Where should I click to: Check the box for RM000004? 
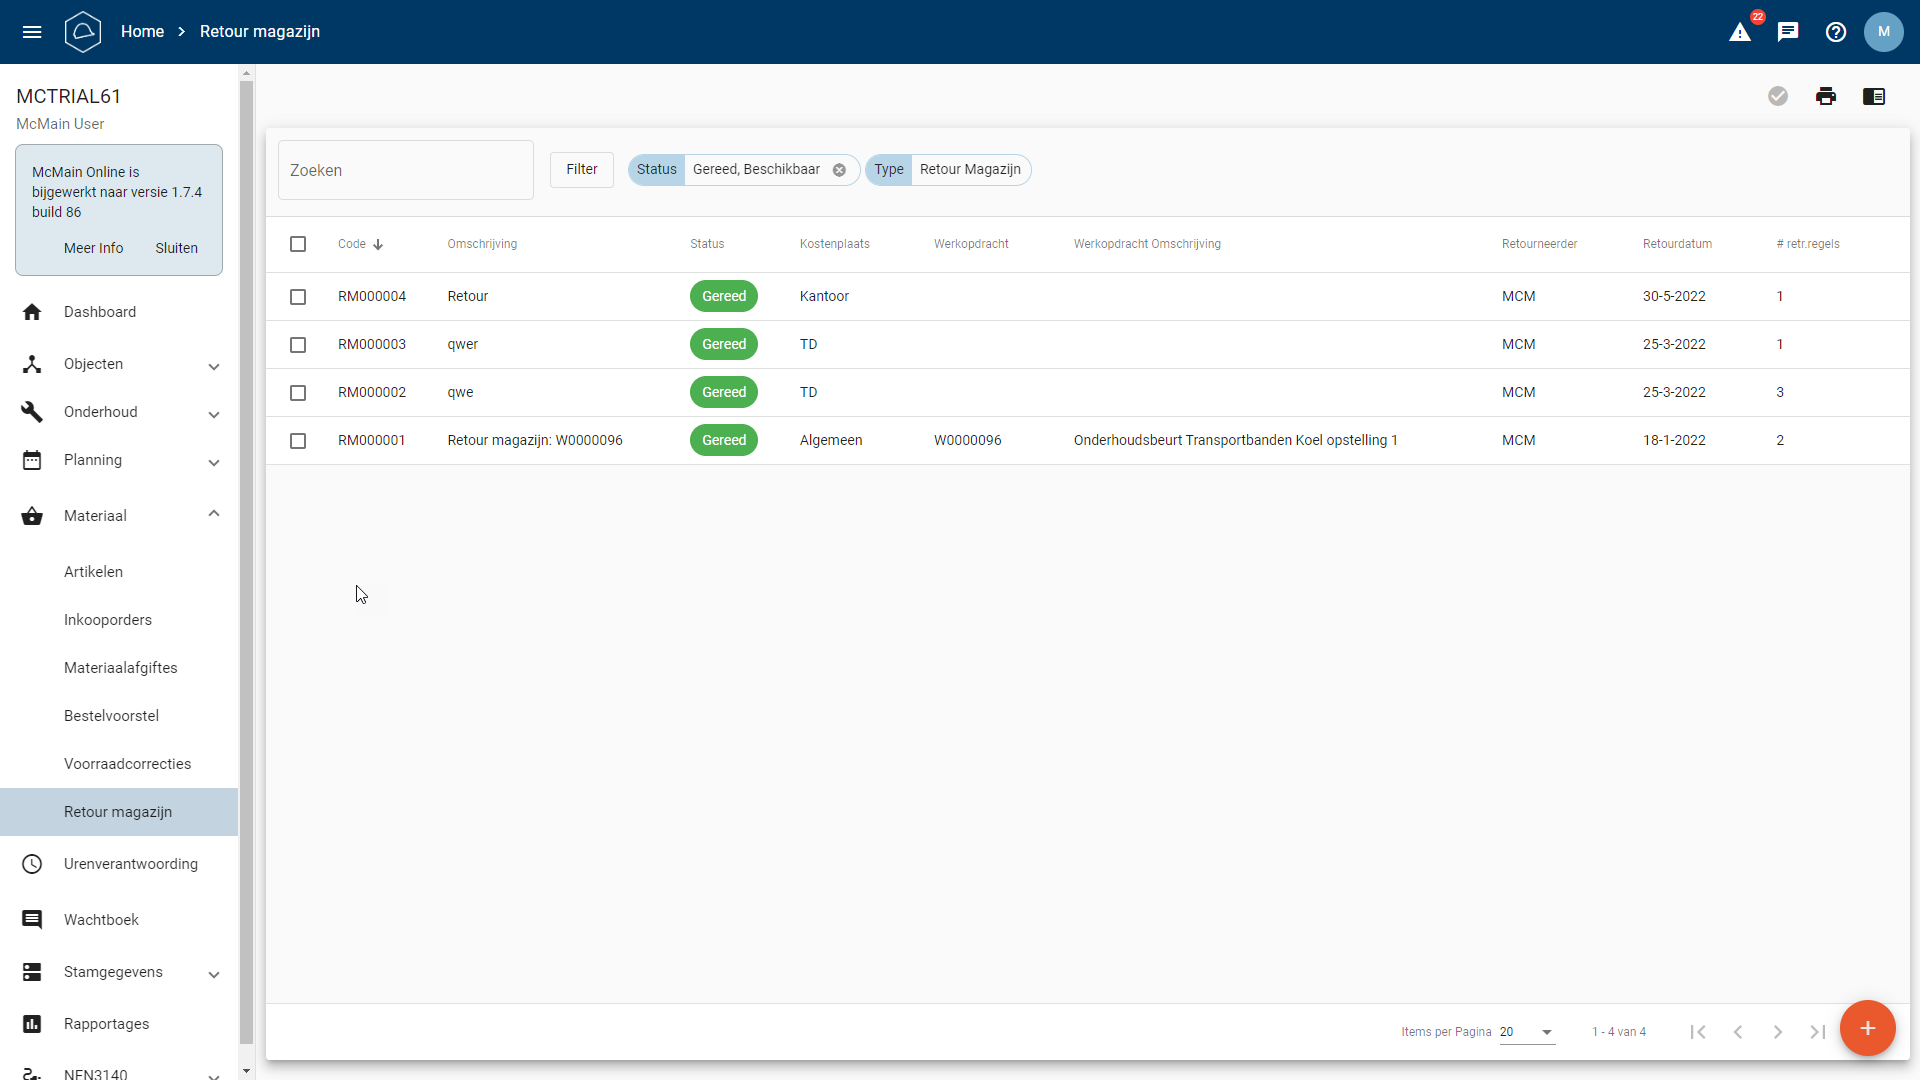(x=298, y=297)
